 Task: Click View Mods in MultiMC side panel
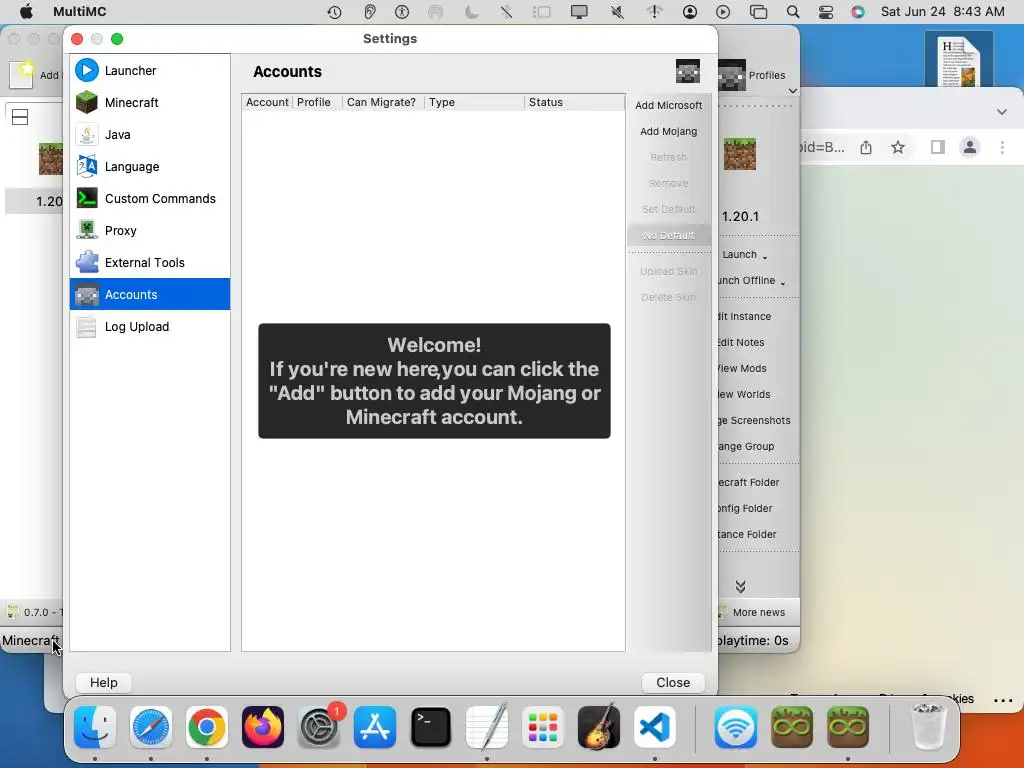pos(743,369)
